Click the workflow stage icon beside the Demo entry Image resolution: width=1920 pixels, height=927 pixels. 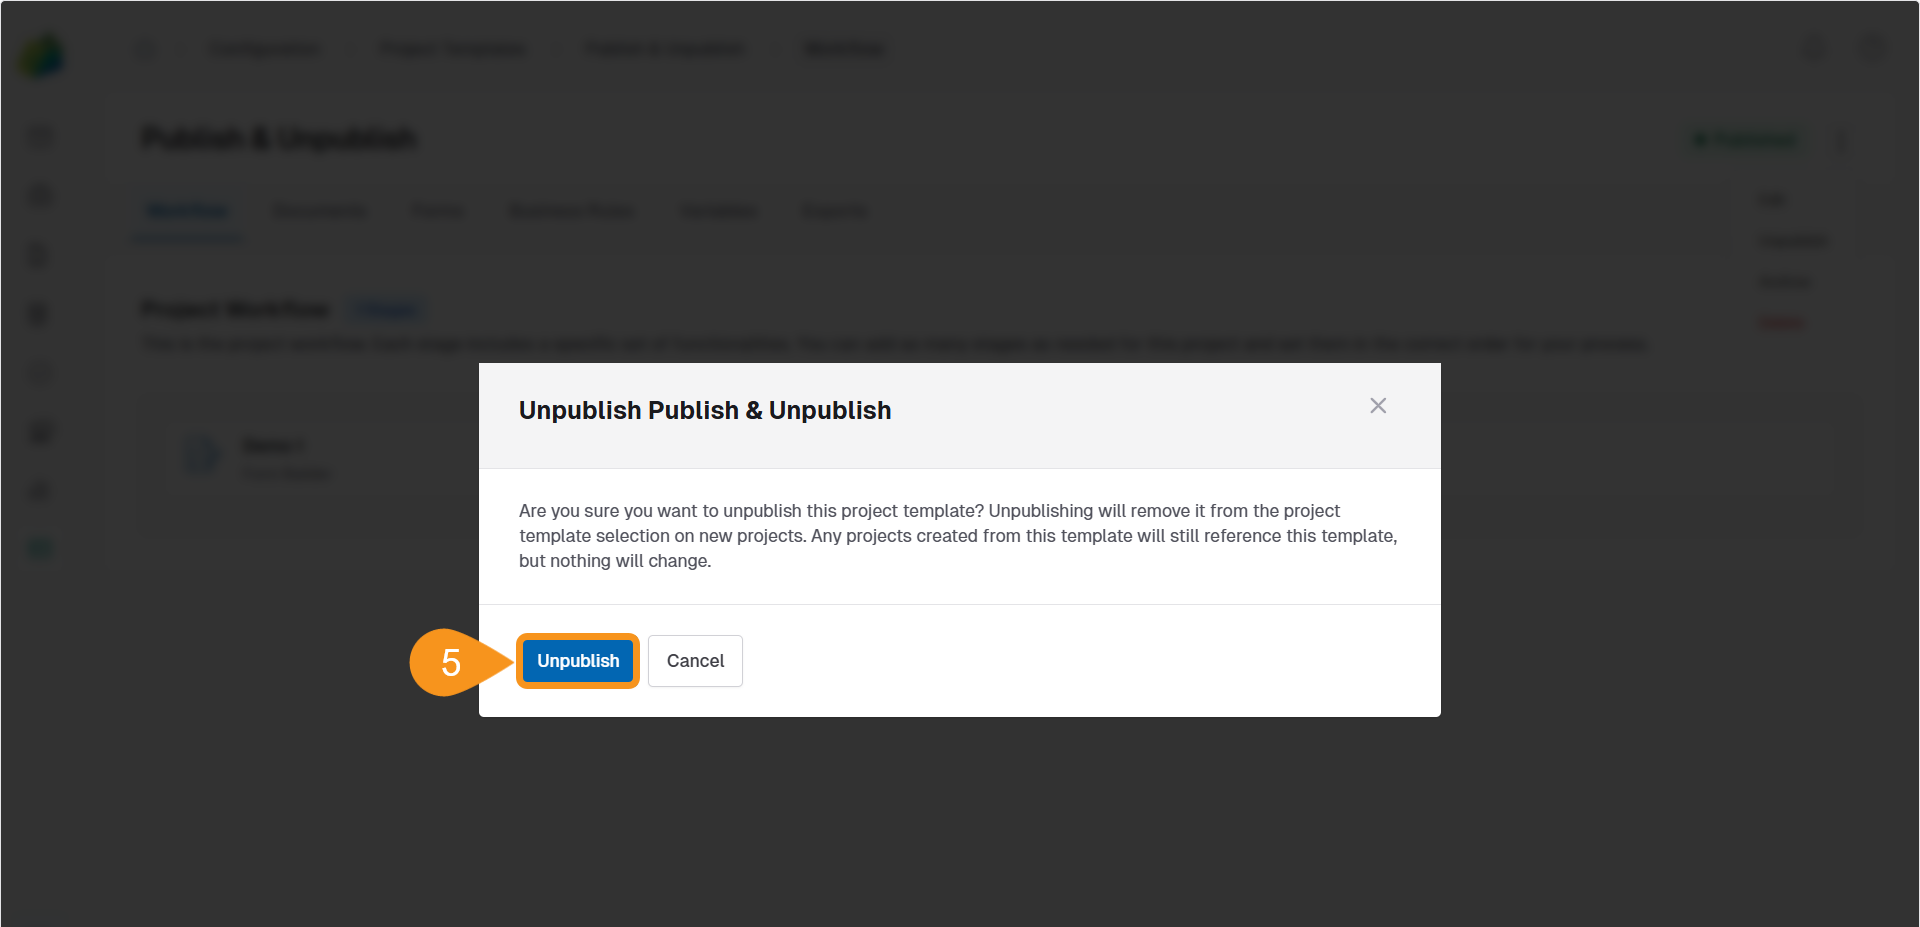coord(202,456)
